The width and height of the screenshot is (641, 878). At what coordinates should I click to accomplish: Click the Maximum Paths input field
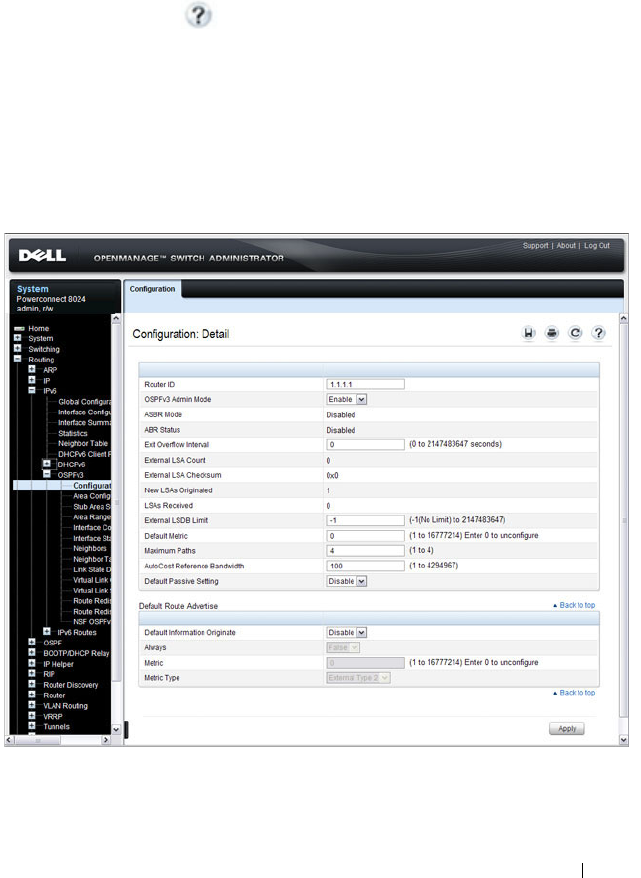coord(365,550)
